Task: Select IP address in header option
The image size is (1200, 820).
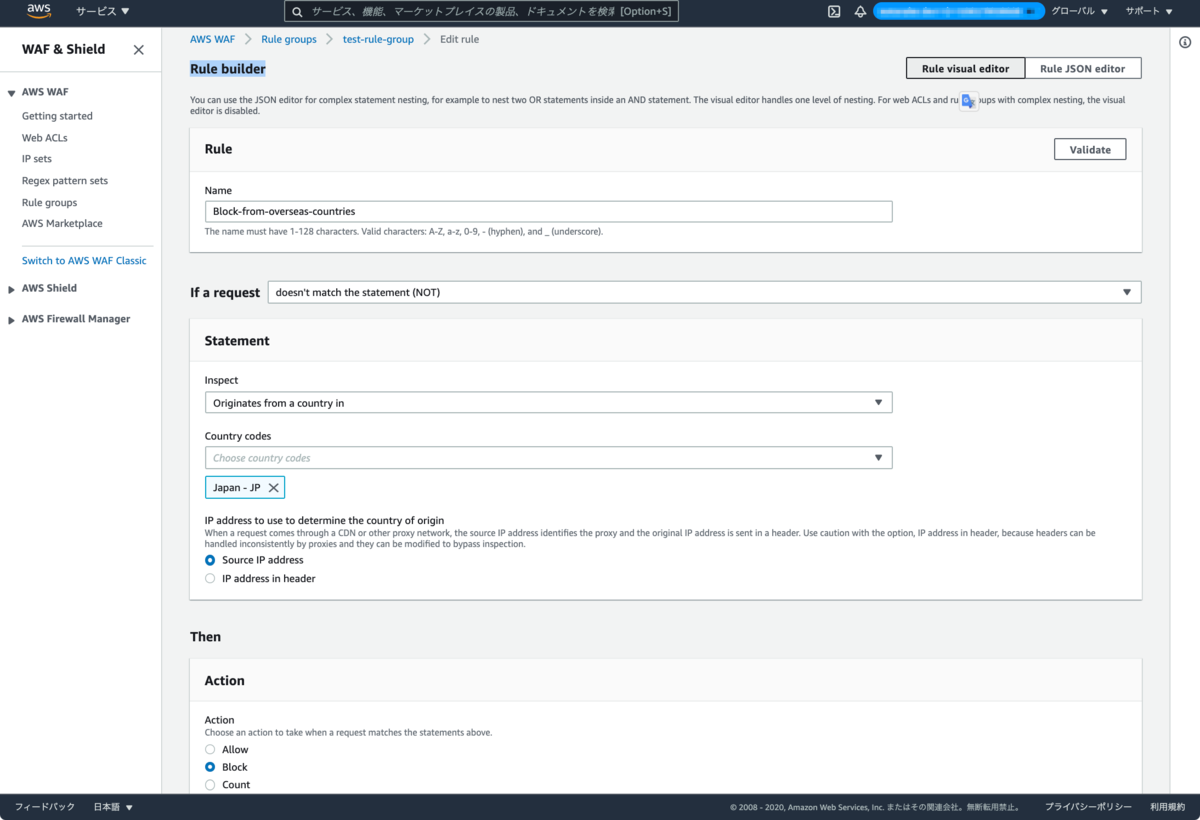Action: 210,578
